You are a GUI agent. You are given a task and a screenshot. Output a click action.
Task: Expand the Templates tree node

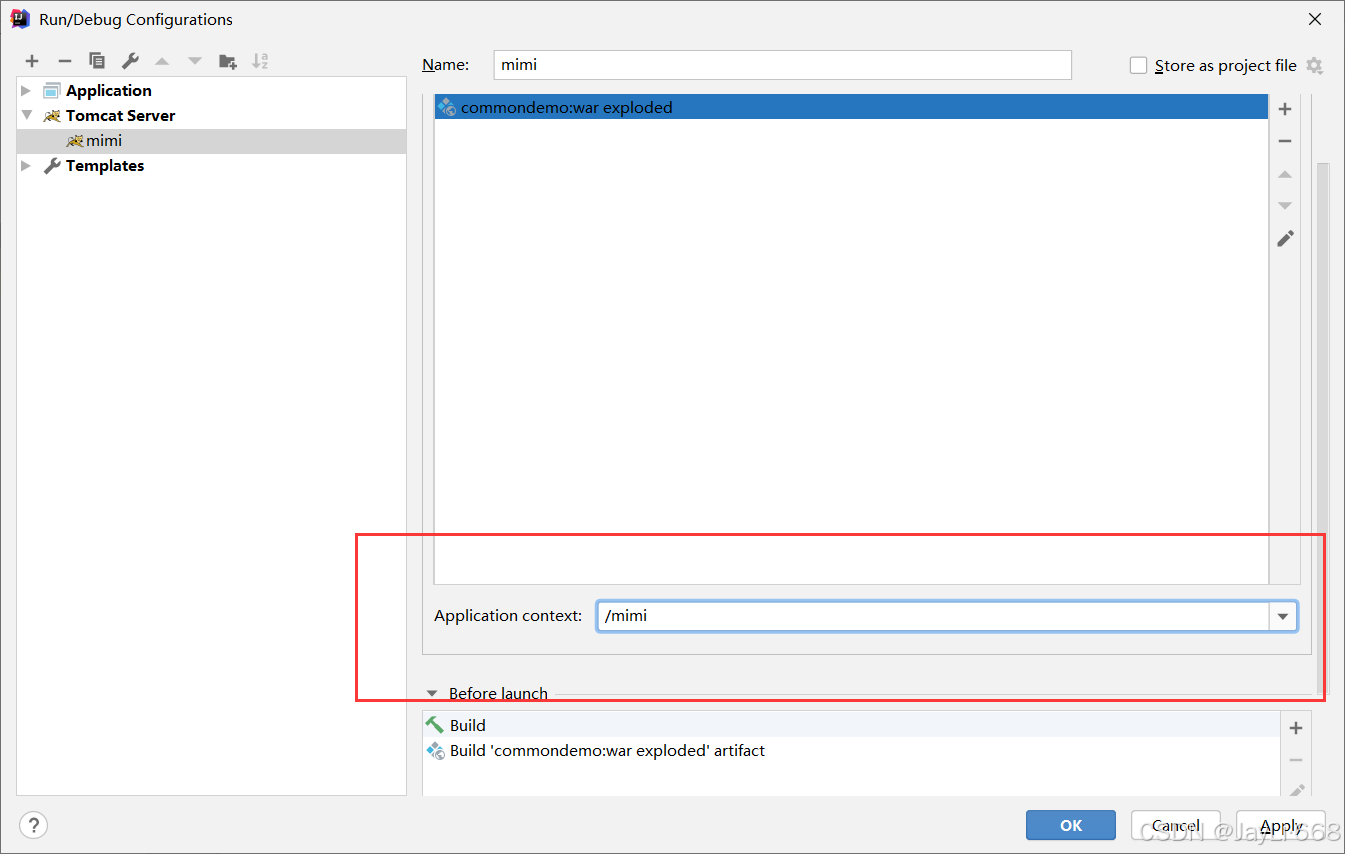coord(27,166)
